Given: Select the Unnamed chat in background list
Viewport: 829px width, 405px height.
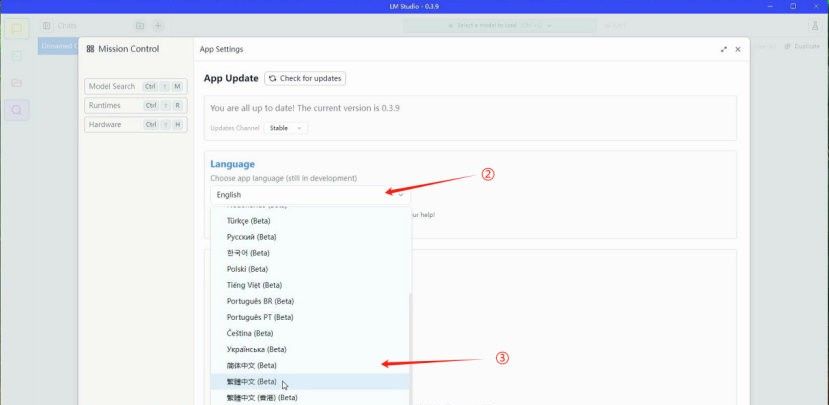Looking at the screenshot, I should 58,46.
